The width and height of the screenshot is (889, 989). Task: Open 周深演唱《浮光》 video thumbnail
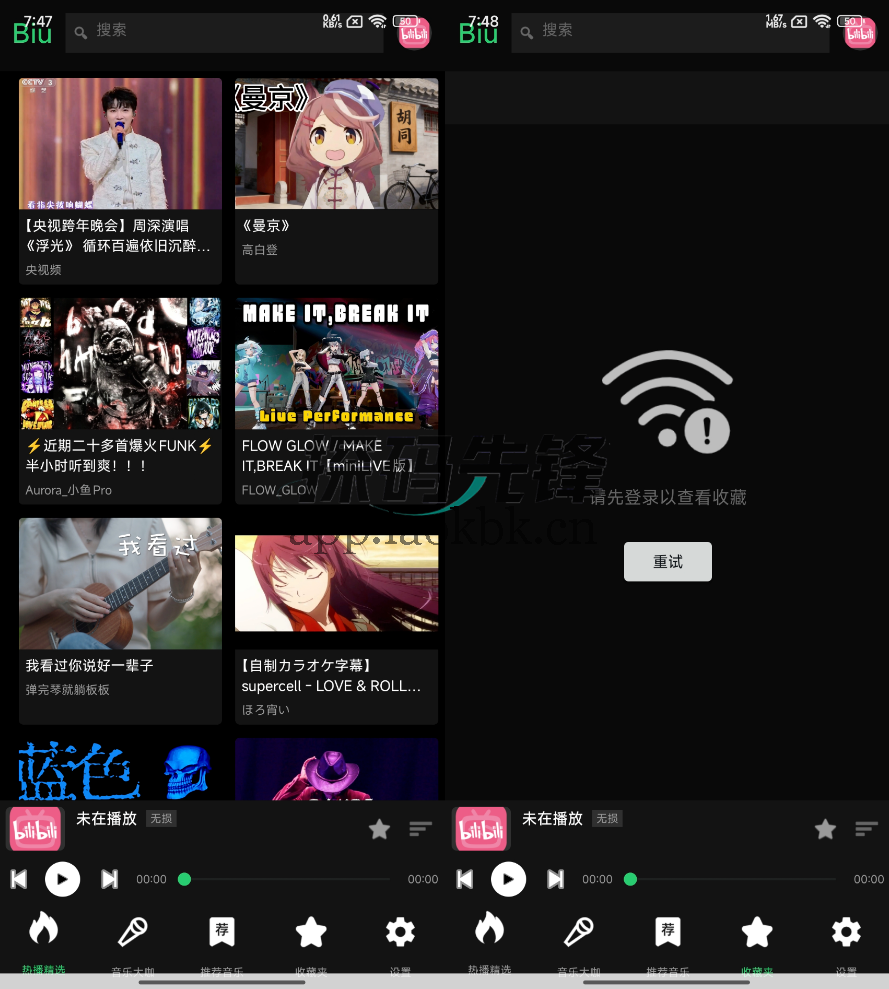[120, 144]
